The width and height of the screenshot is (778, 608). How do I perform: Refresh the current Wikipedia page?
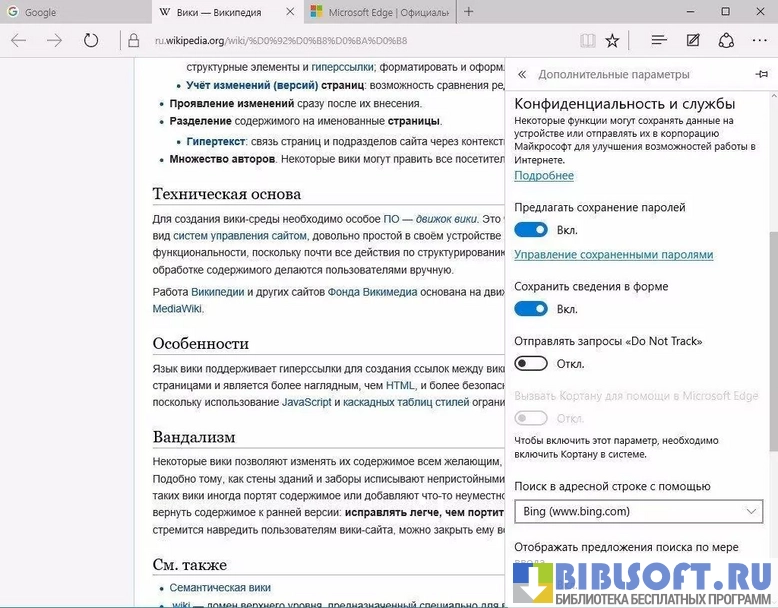pos(91,40)
